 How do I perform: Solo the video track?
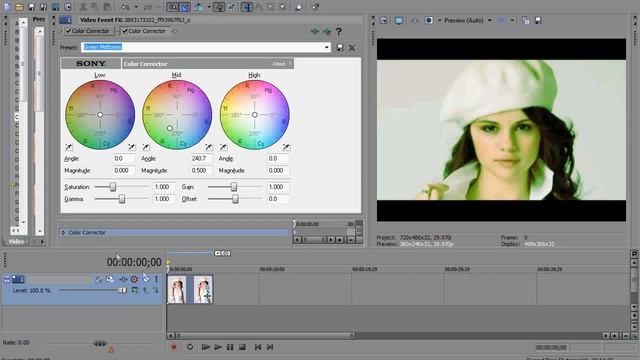coord(156,279)
